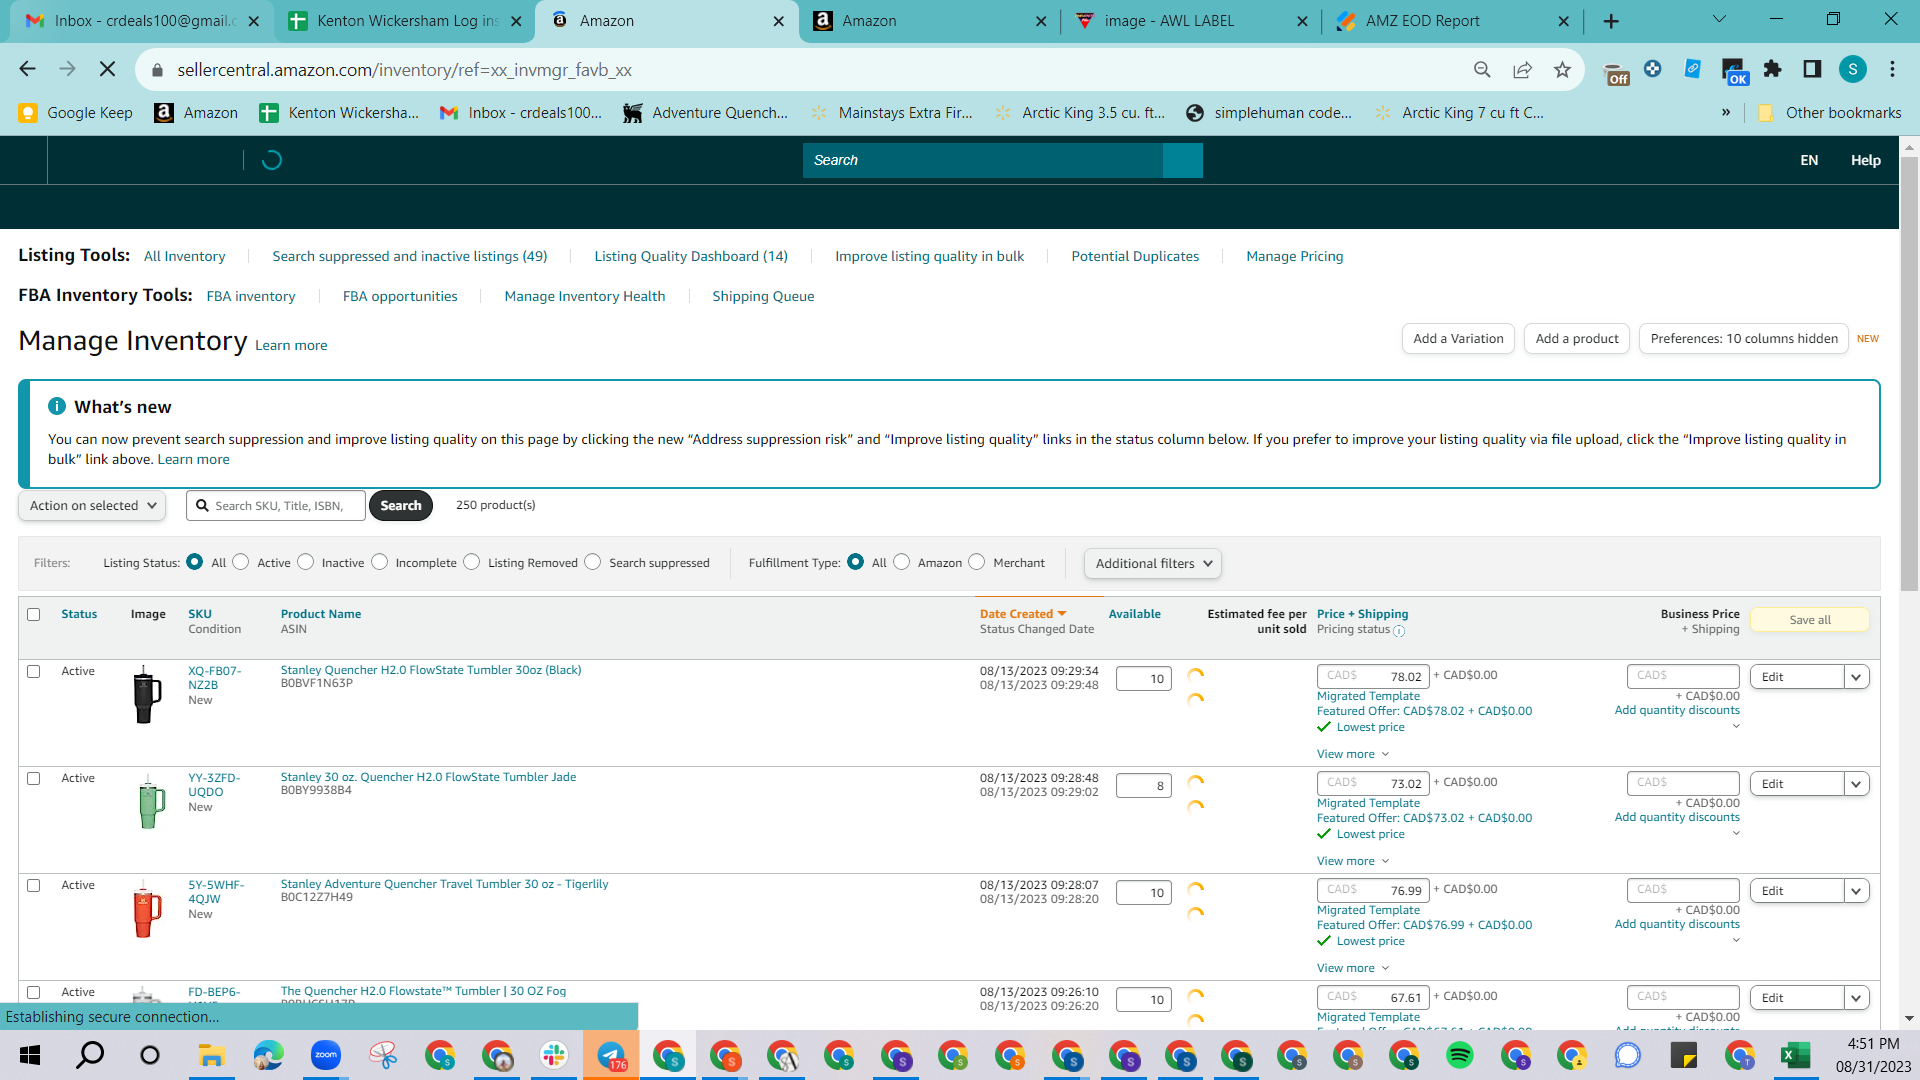This screenshot has height=1080, width=1920.
Task: Open the new tab plus button
Action: click(x=1611, y=21)
